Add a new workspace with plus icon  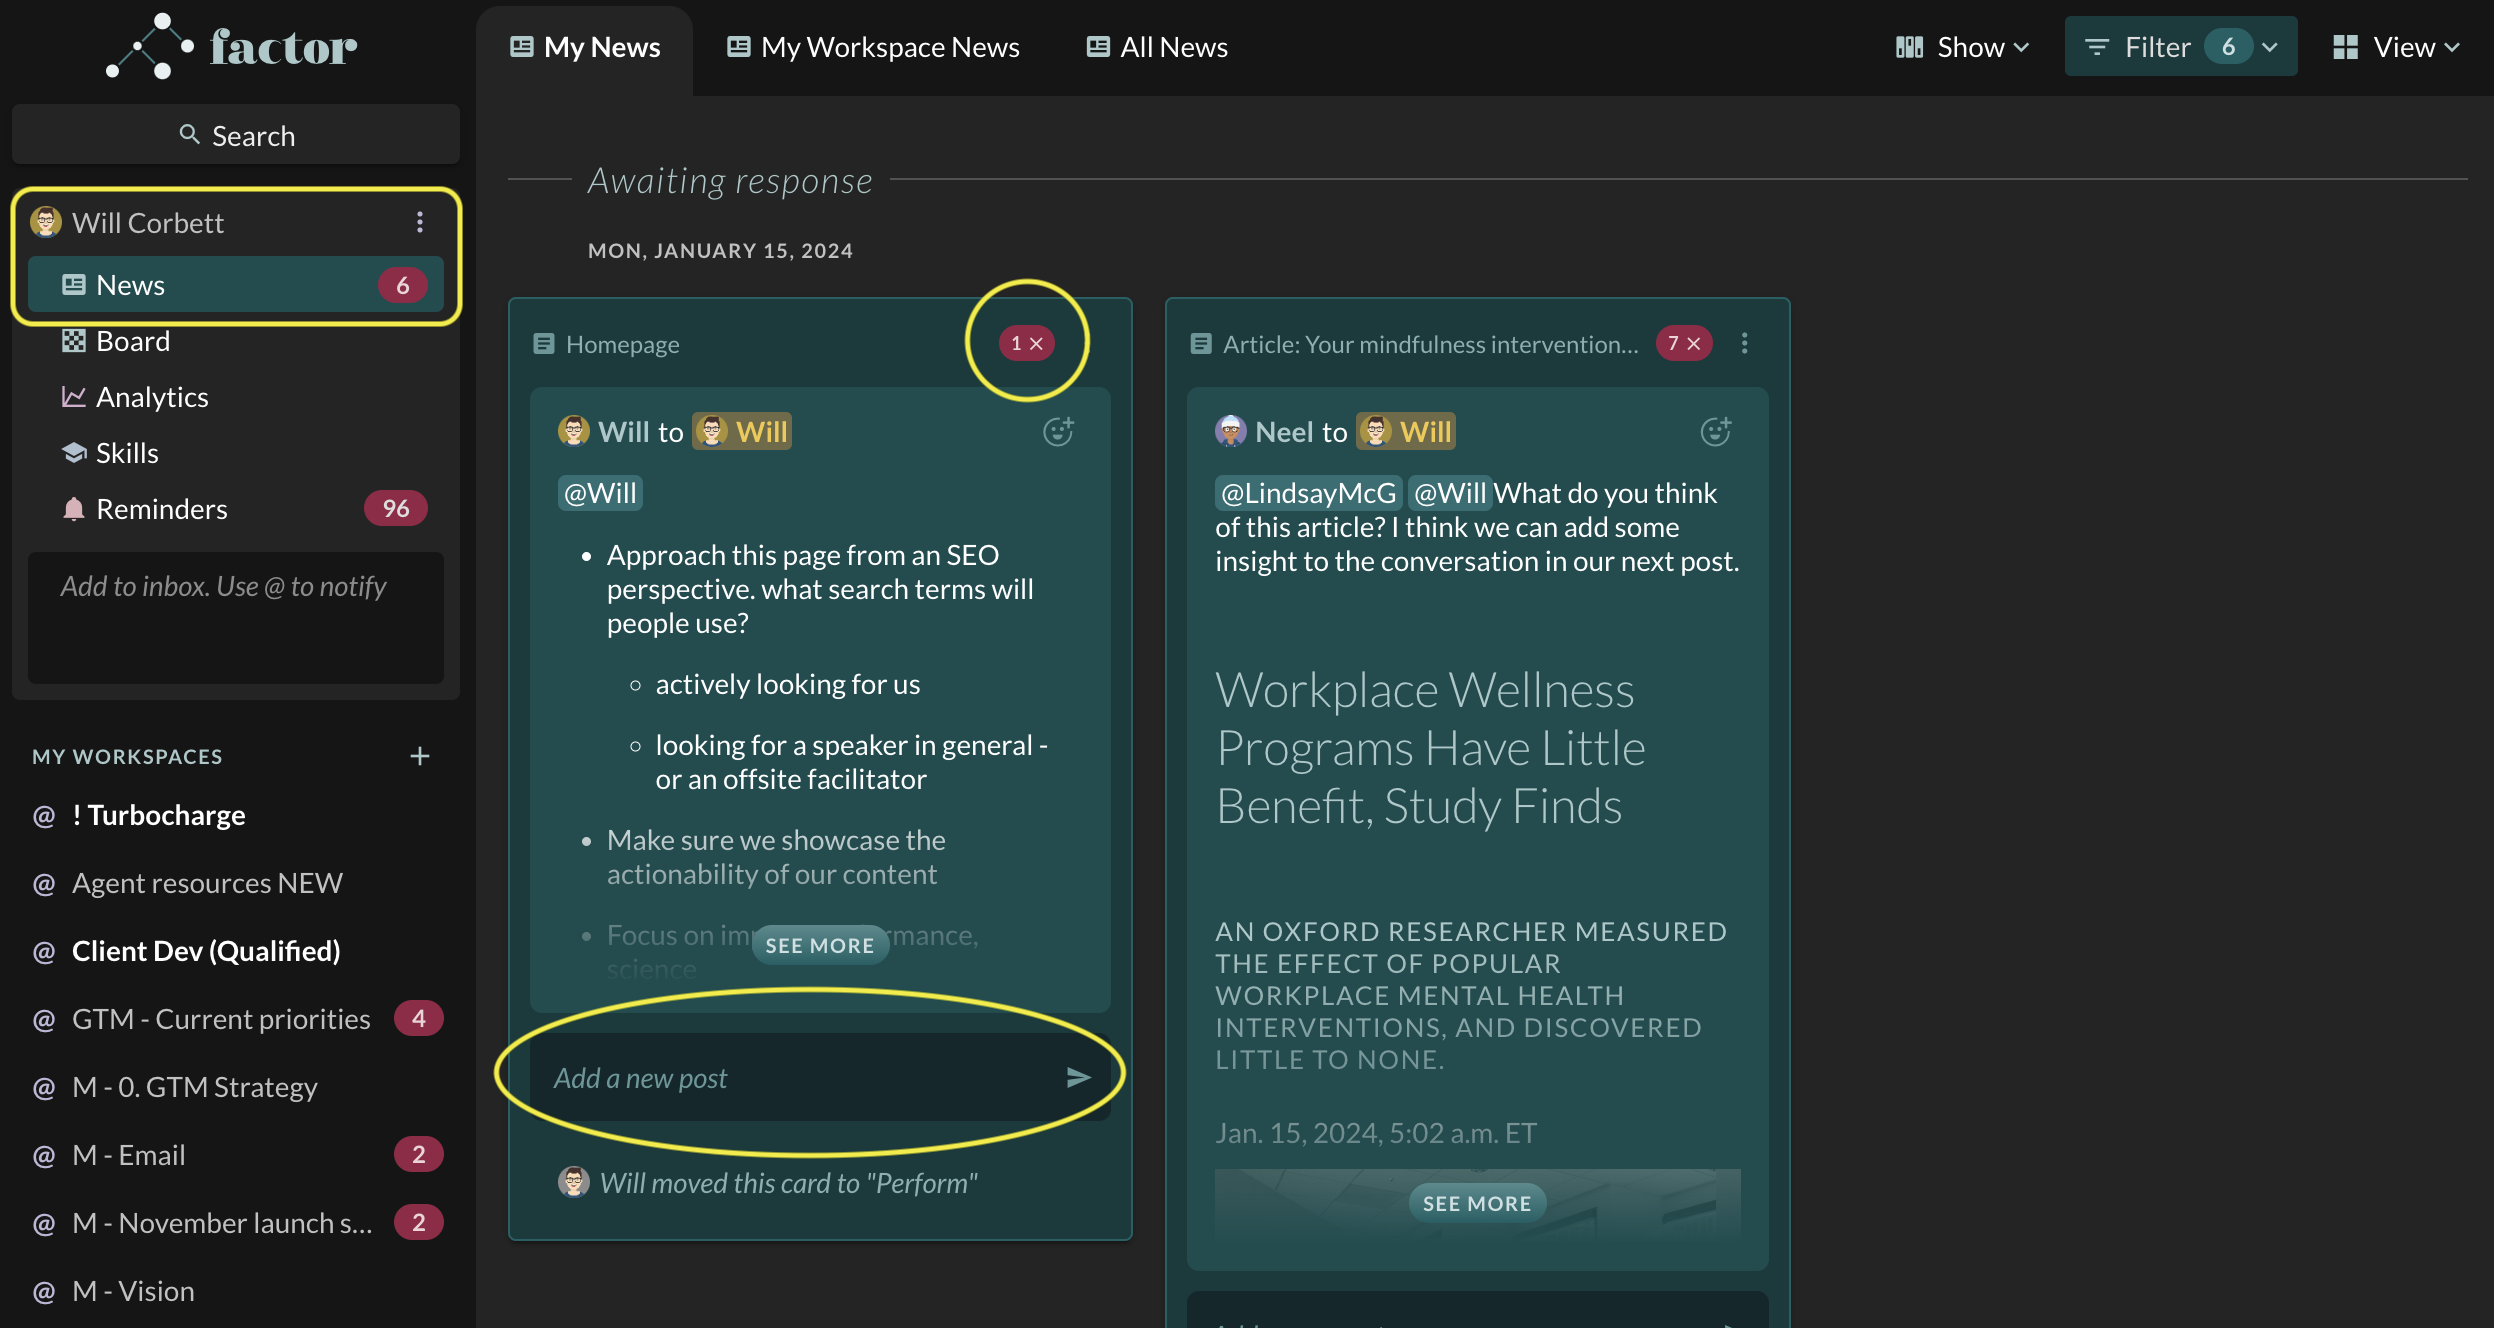tap(420, 756)
